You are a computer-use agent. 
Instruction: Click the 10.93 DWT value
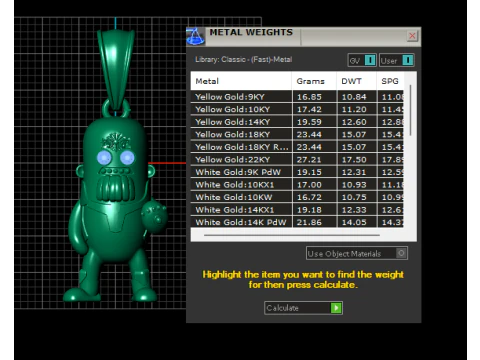[354, 185]
